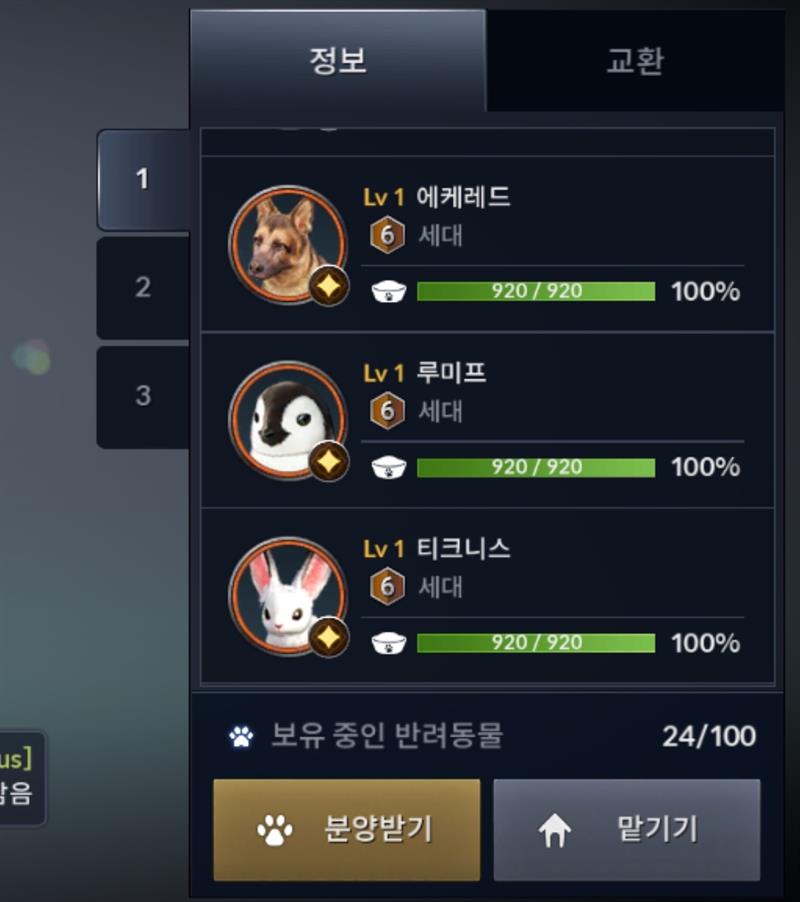Select pet group tab 2
Screen dimensions: 800x902
[x=143, y=287]
